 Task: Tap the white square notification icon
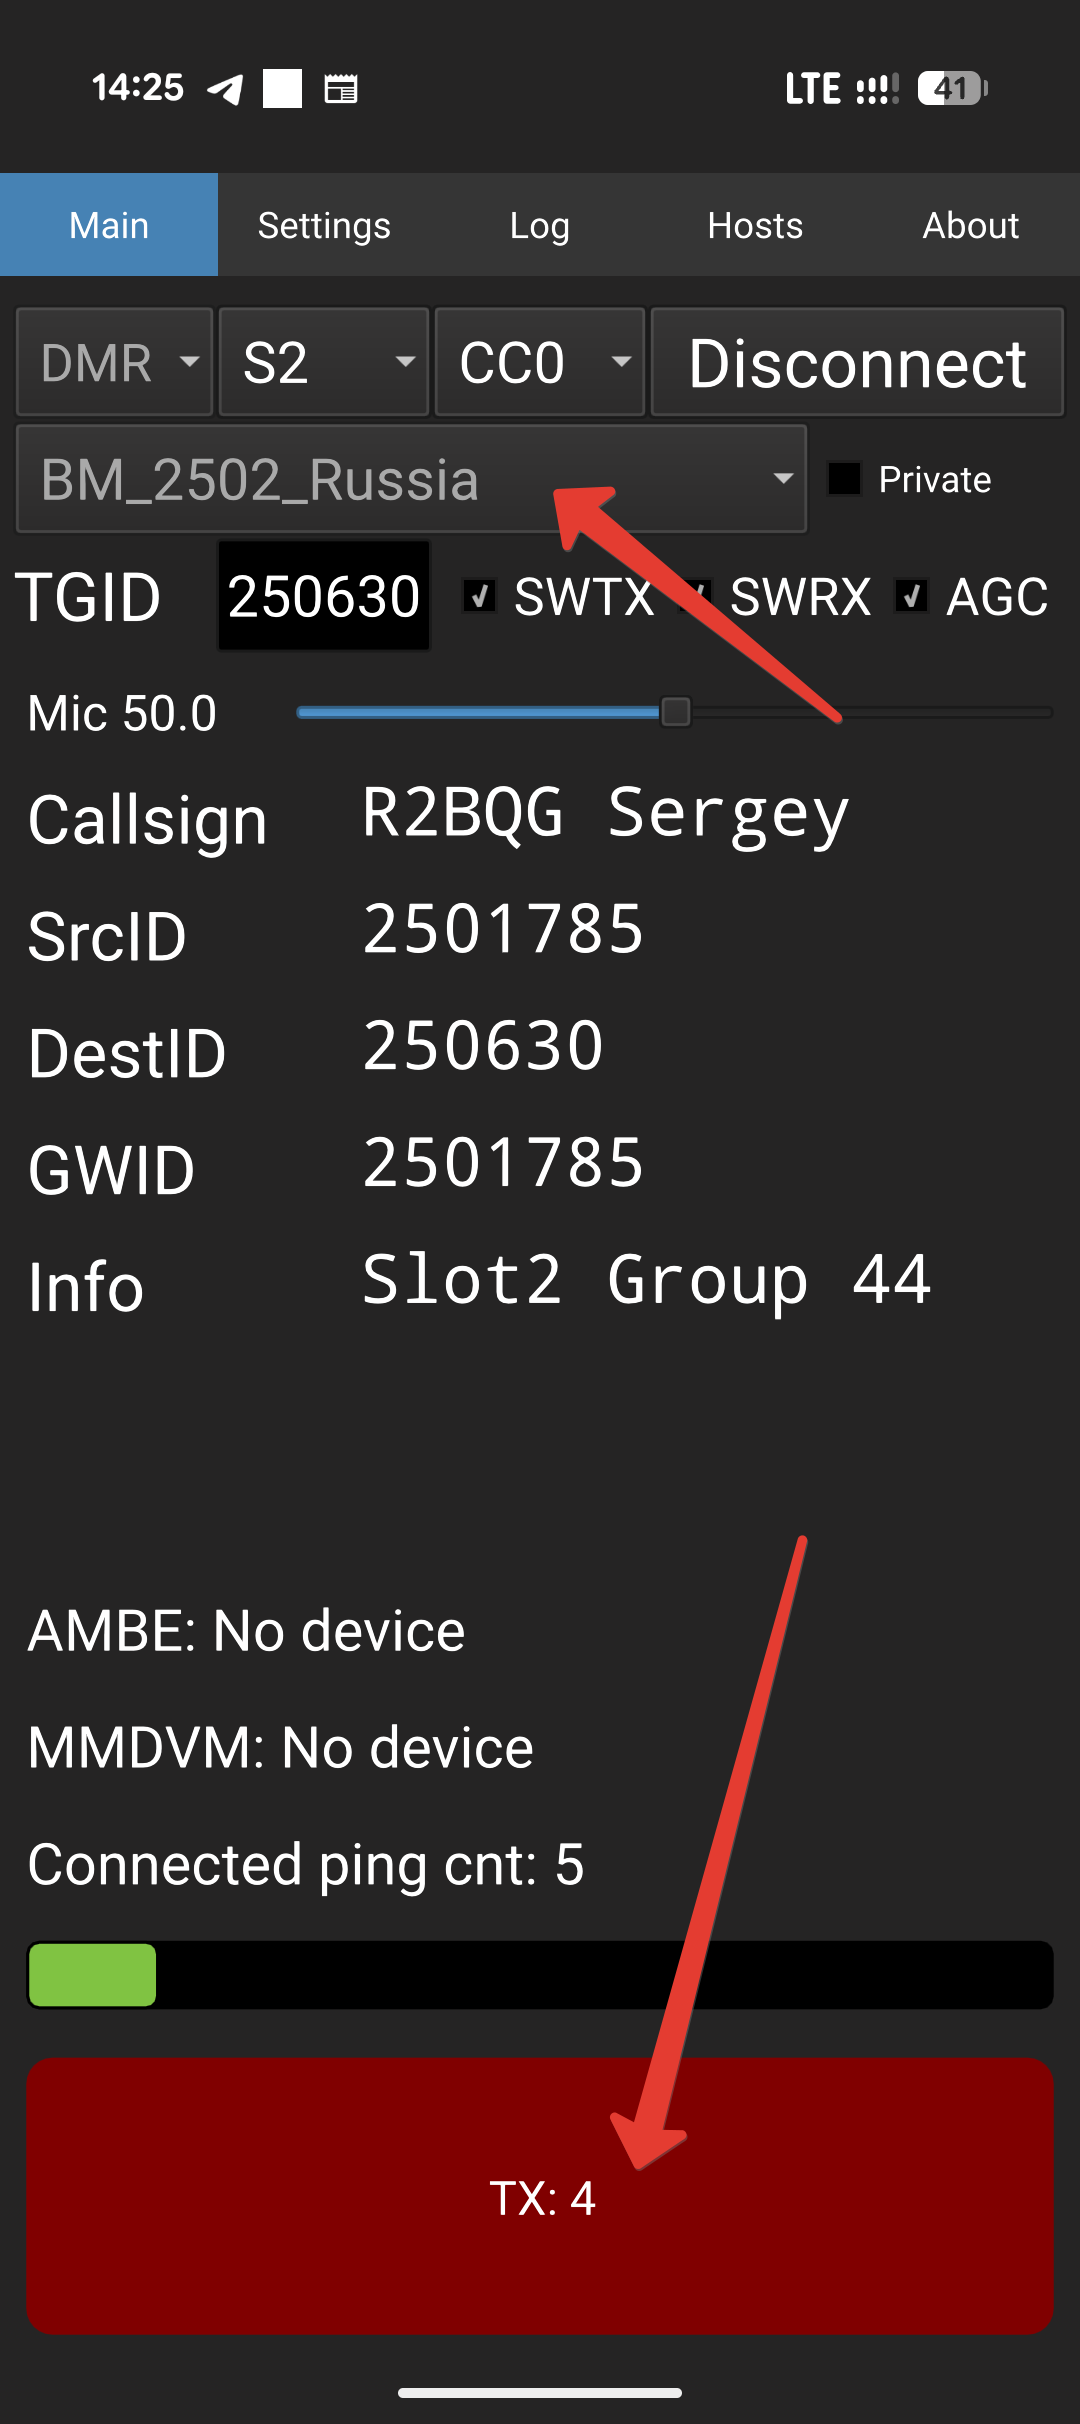point(282,89)
